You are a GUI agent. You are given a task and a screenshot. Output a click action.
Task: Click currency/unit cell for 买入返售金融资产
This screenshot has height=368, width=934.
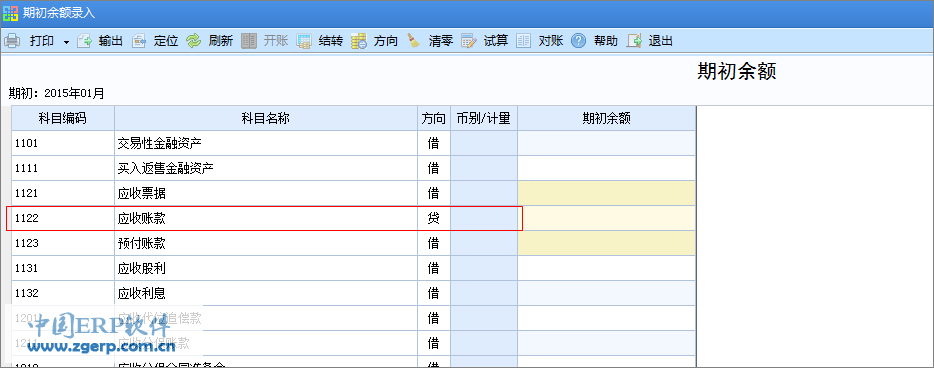[484, 168]
